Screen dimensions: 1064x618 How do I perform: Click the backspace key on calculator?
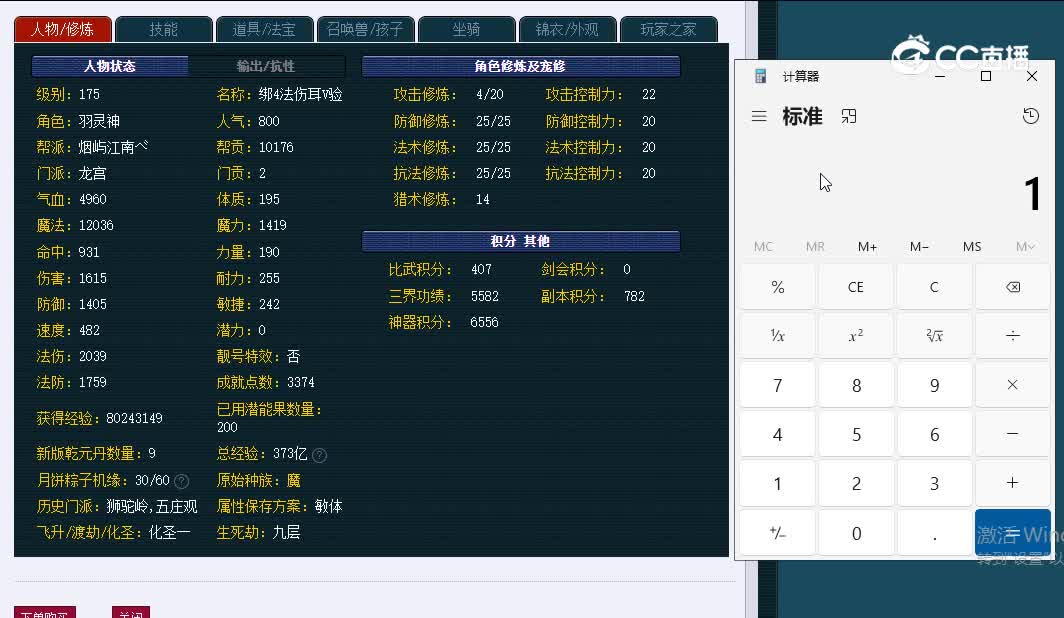1012,287
